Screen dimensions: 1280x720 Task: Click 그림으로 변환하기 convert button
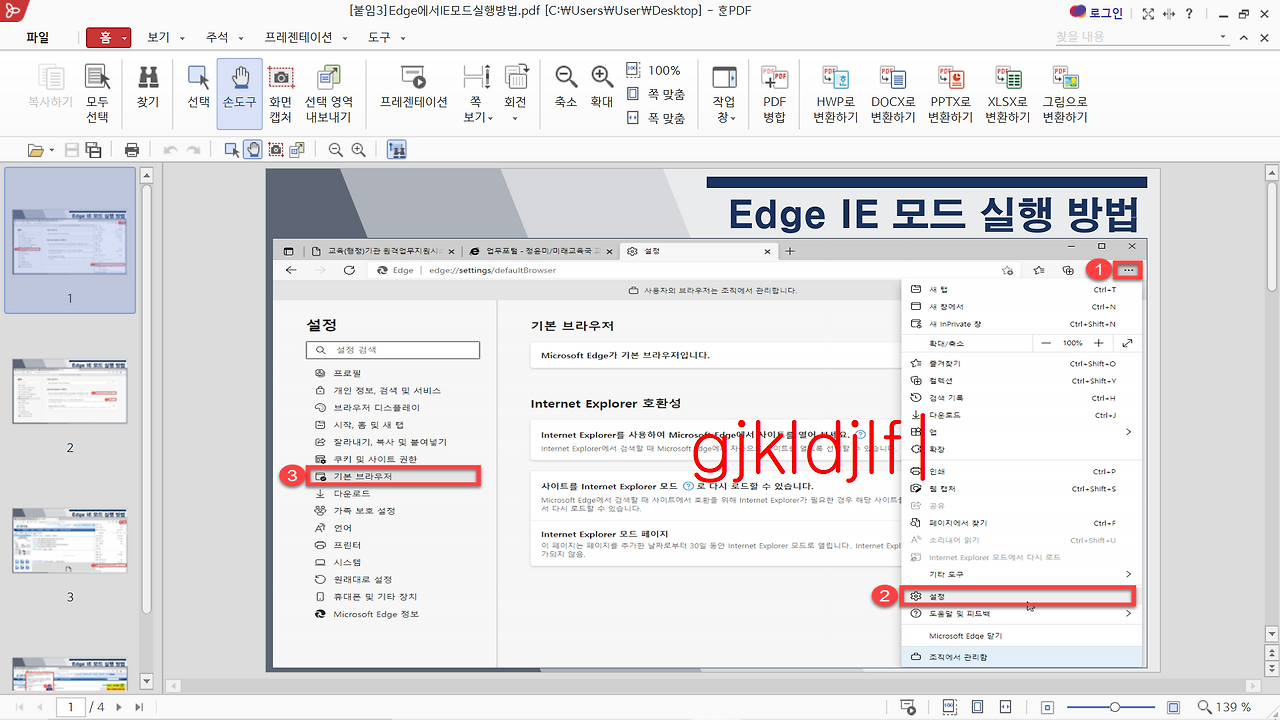[1065, 94]
